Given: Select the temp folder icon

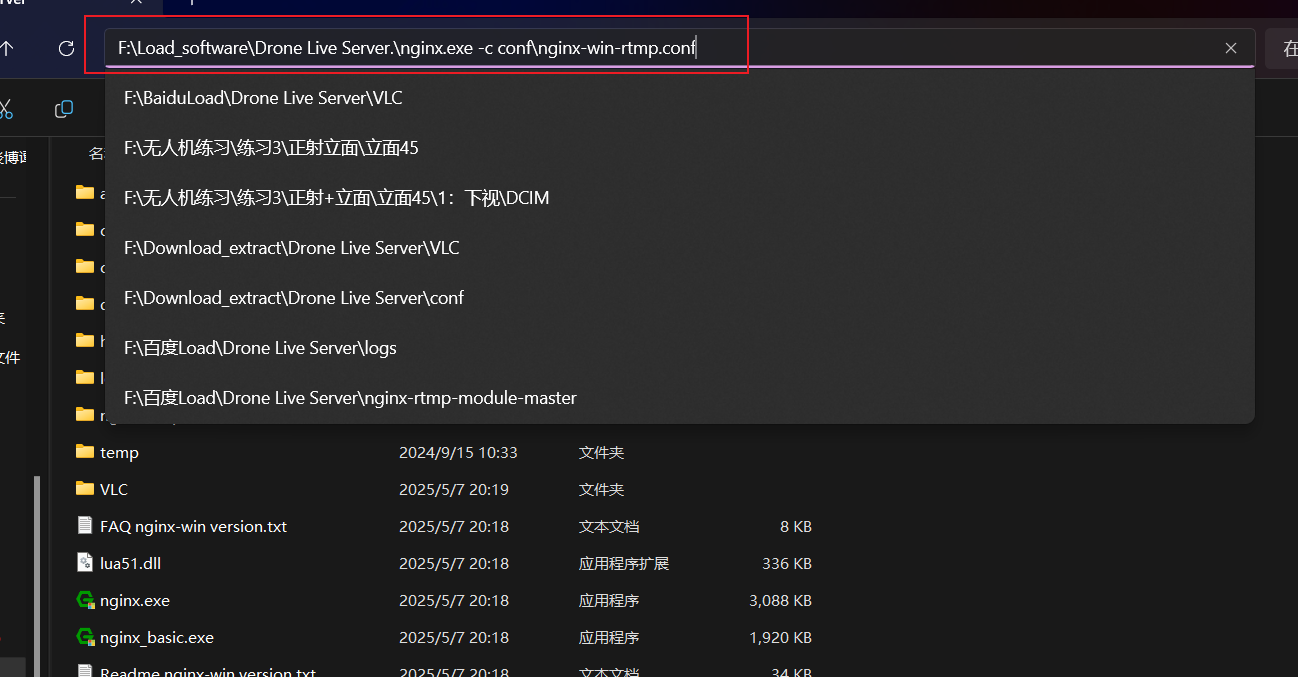Looking at the screenshot, I should click(85, 452).
